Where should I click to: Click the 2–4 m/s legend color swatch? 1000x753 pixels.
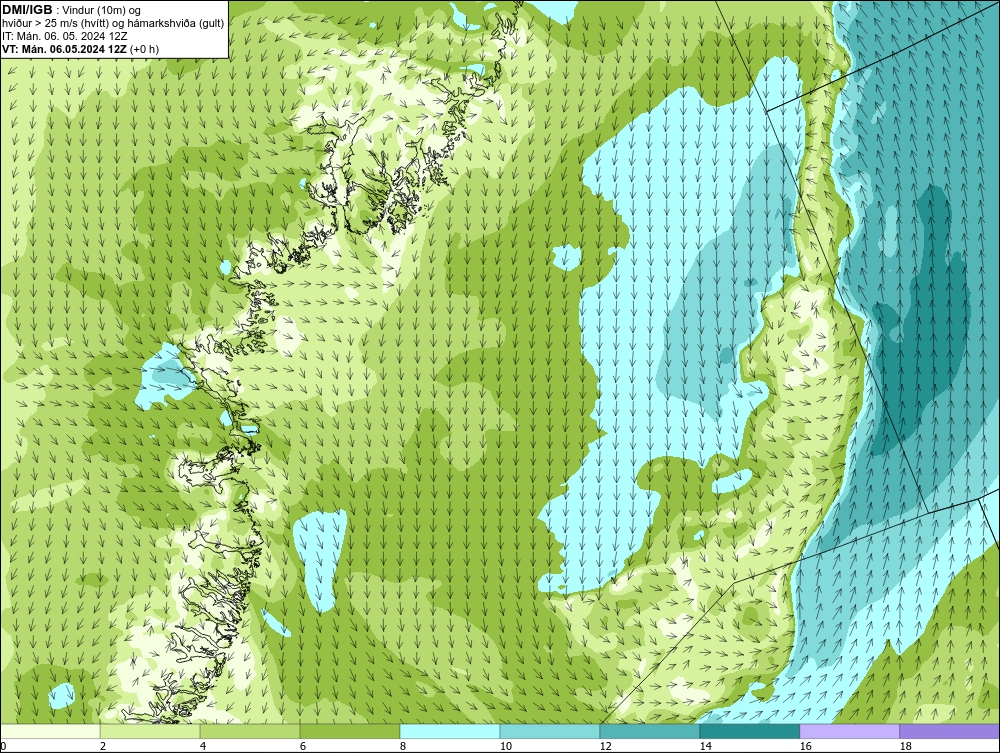(x=150, y=731)
